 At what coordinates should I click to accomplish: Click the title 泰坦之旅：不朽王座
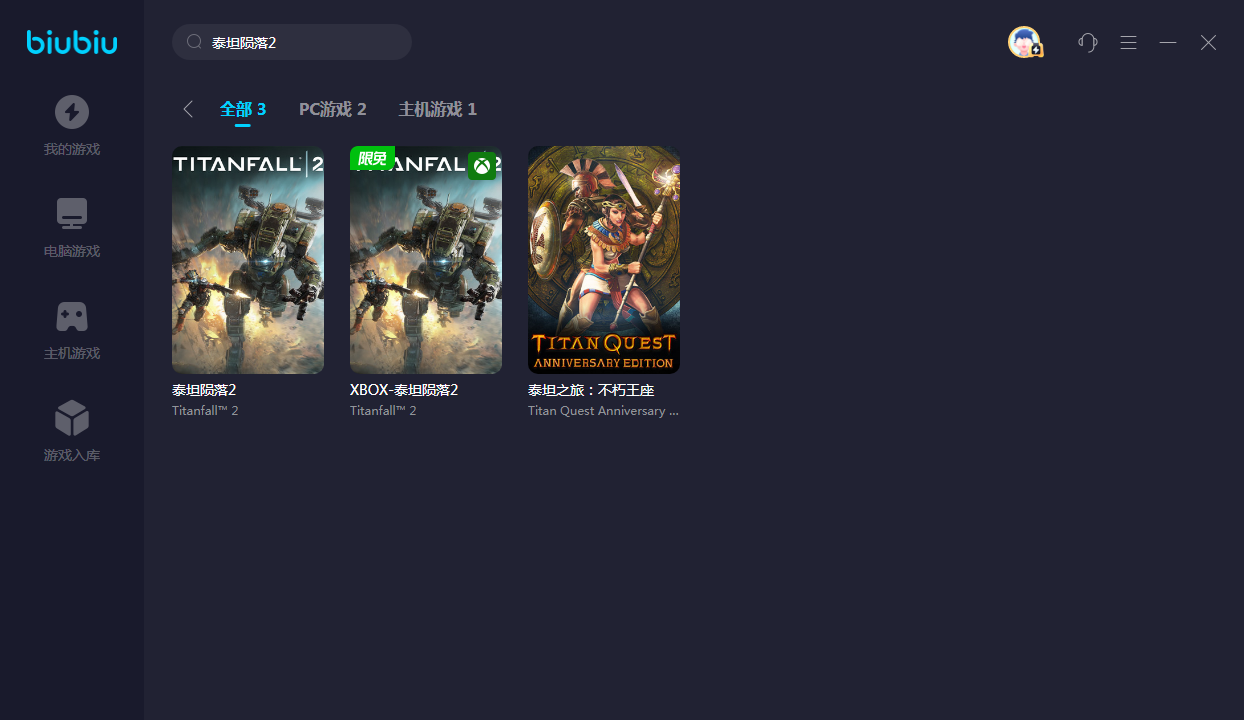click(591, 390)
